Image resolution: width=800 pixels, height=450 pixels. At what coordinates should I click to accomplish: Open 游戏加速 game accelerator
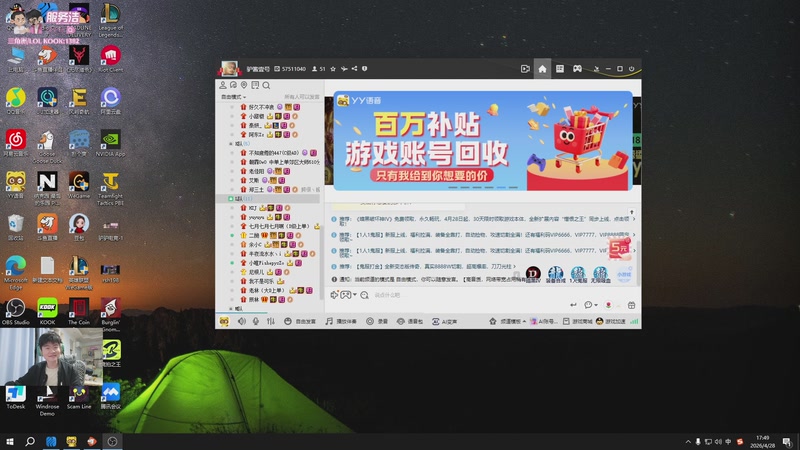coord(610,321)
